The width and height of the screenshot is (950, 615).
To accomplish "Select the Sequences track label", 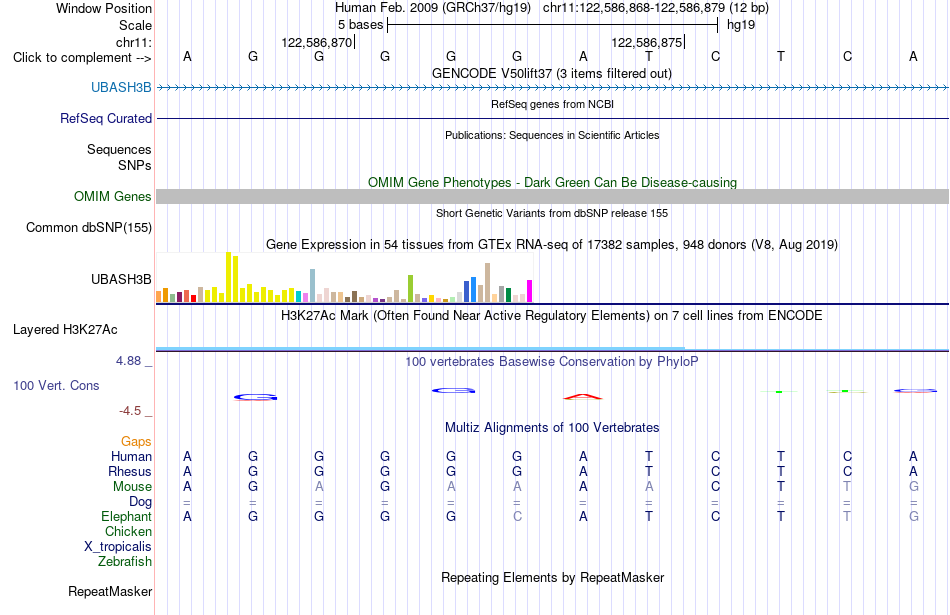I will [119, 149].
